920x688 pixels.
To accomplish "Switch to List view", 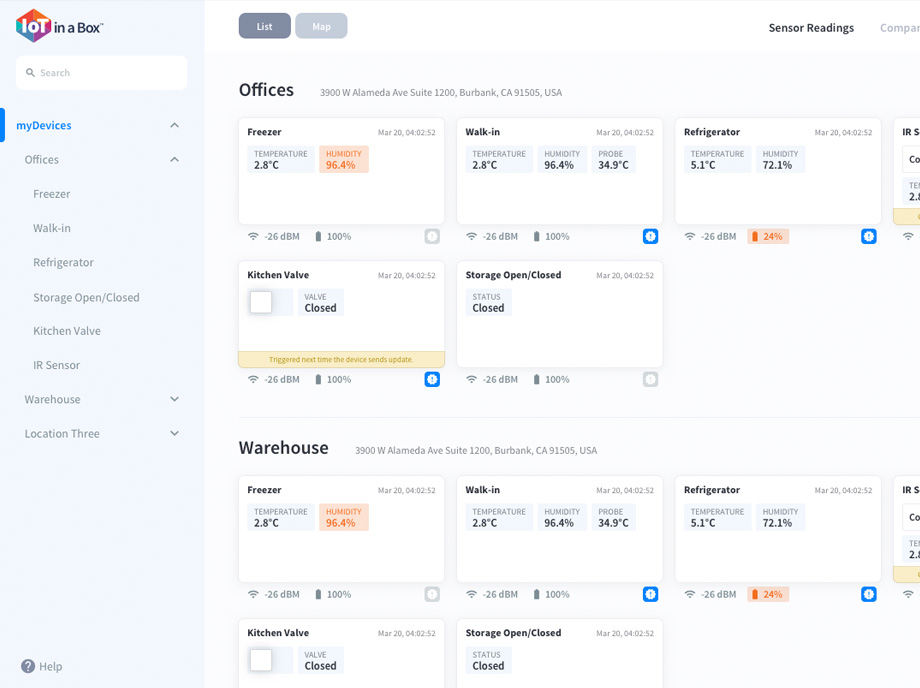I will 265,26.
